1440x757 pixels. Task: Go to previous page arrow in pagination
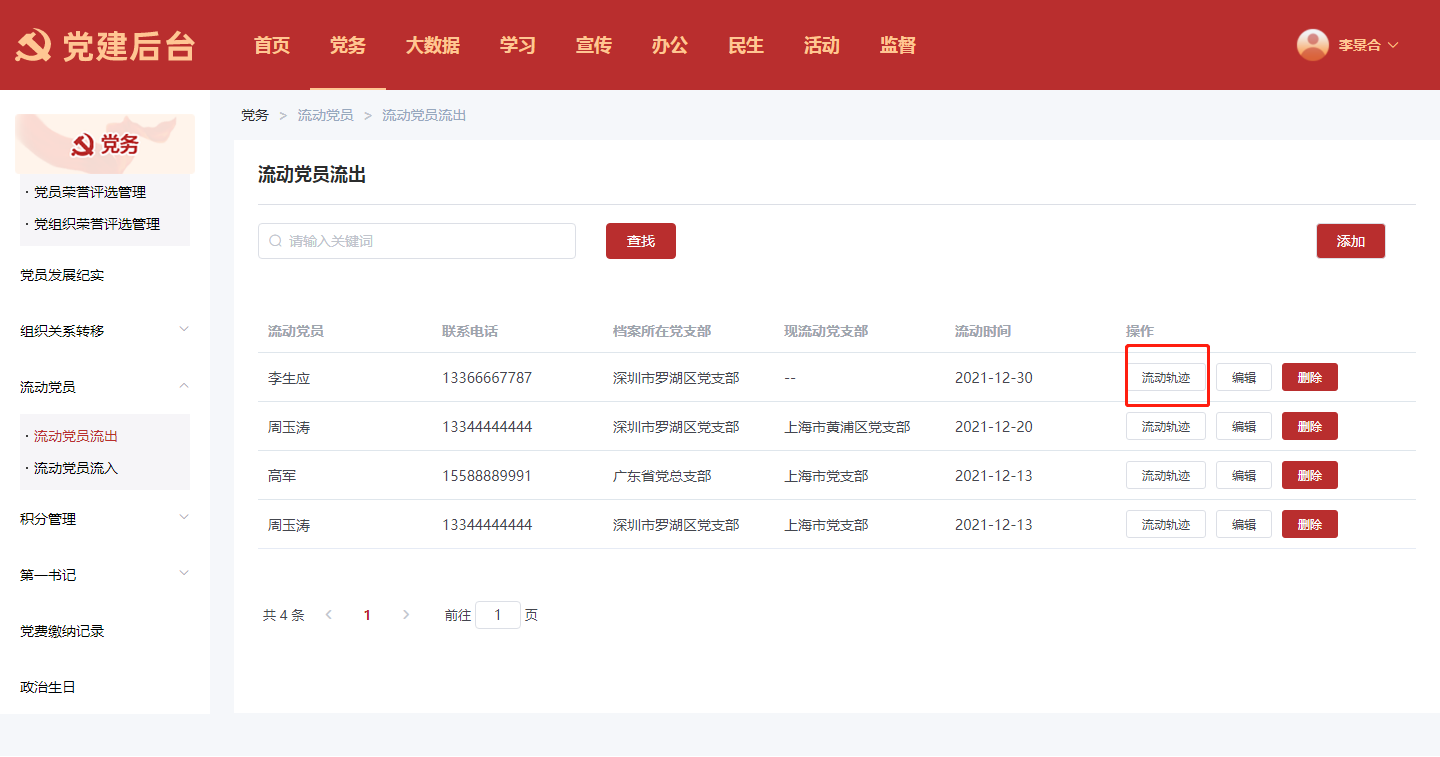pyautogui.click(x=329, y=615)
